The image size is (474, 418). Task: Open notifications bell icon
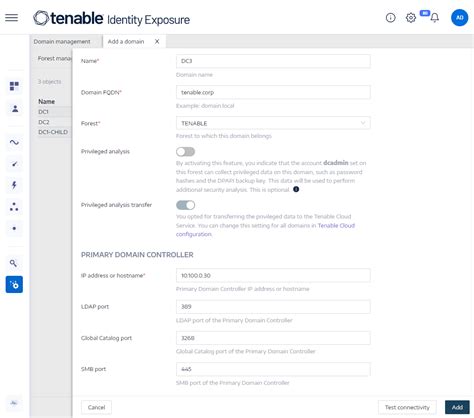pyautogui.click(x=434, y=18)
